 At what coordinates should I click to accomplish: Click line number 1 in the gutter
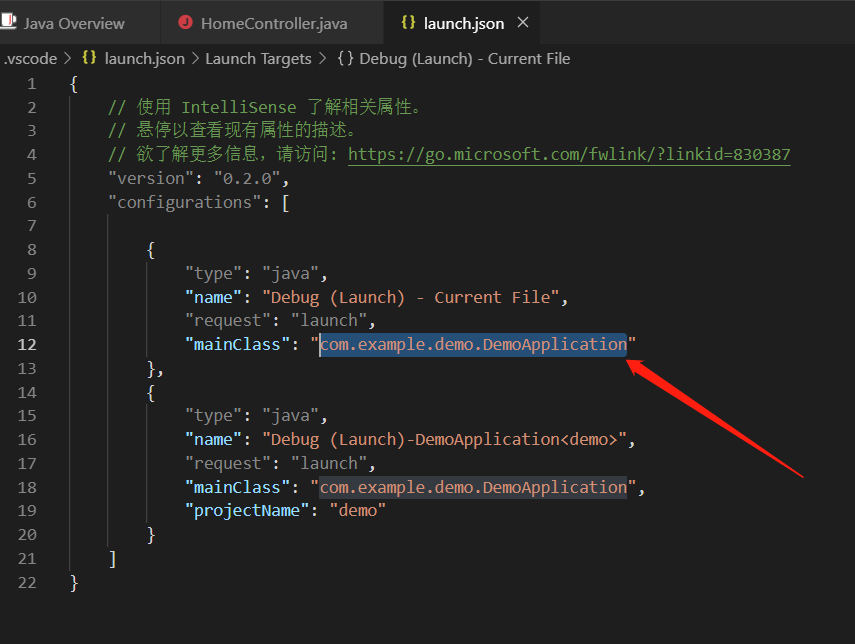coord(31,83)
